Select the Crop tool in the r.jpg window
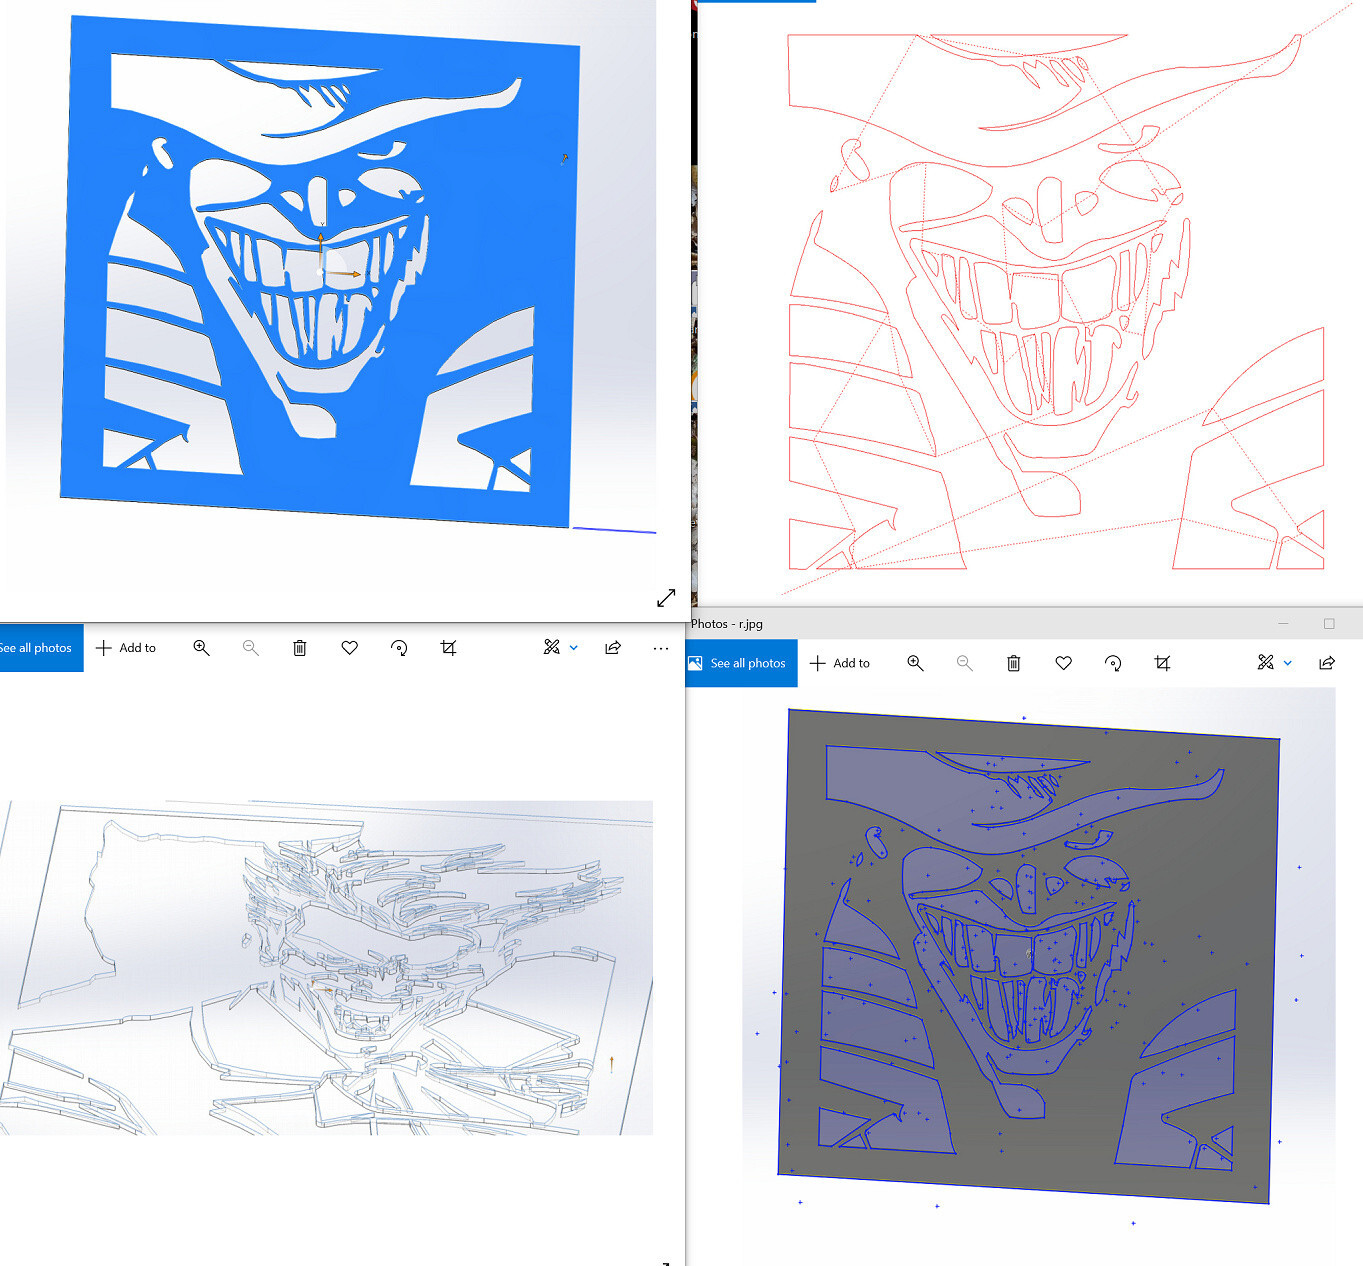 pyautogui.click(x=1162, y=663)
